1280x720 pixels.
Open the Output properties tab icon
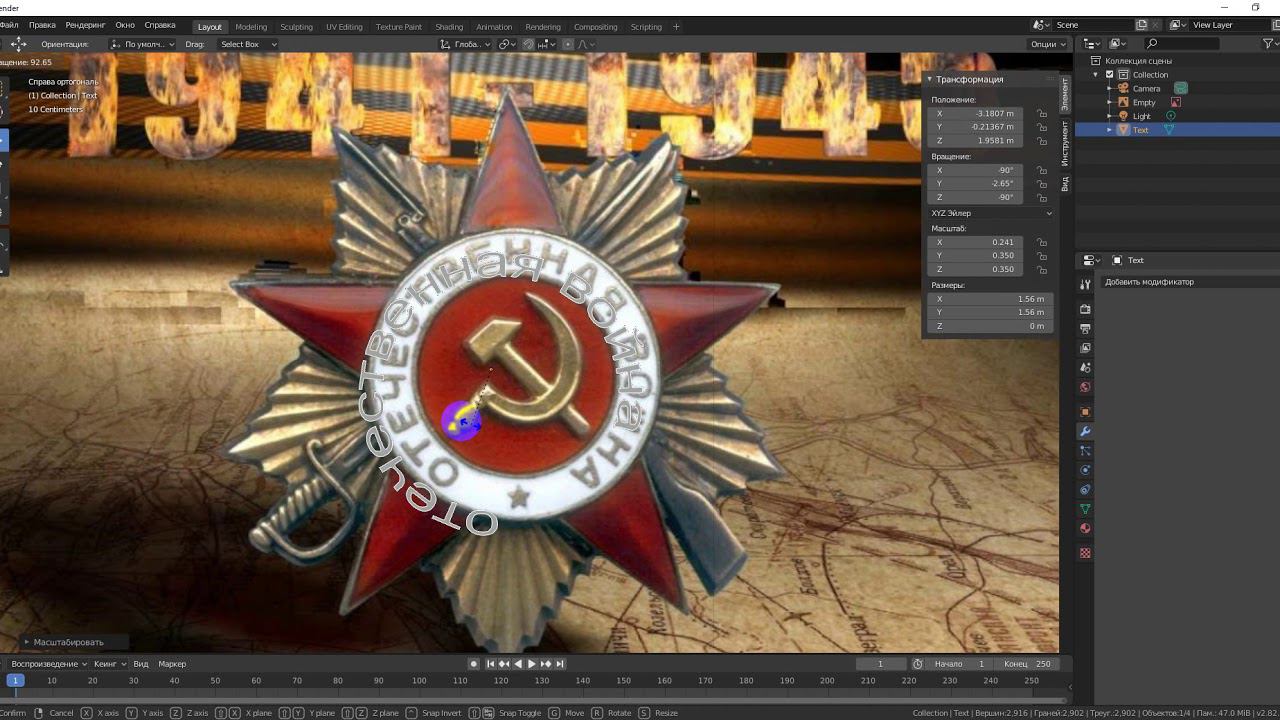click(x=1085, y=328)
